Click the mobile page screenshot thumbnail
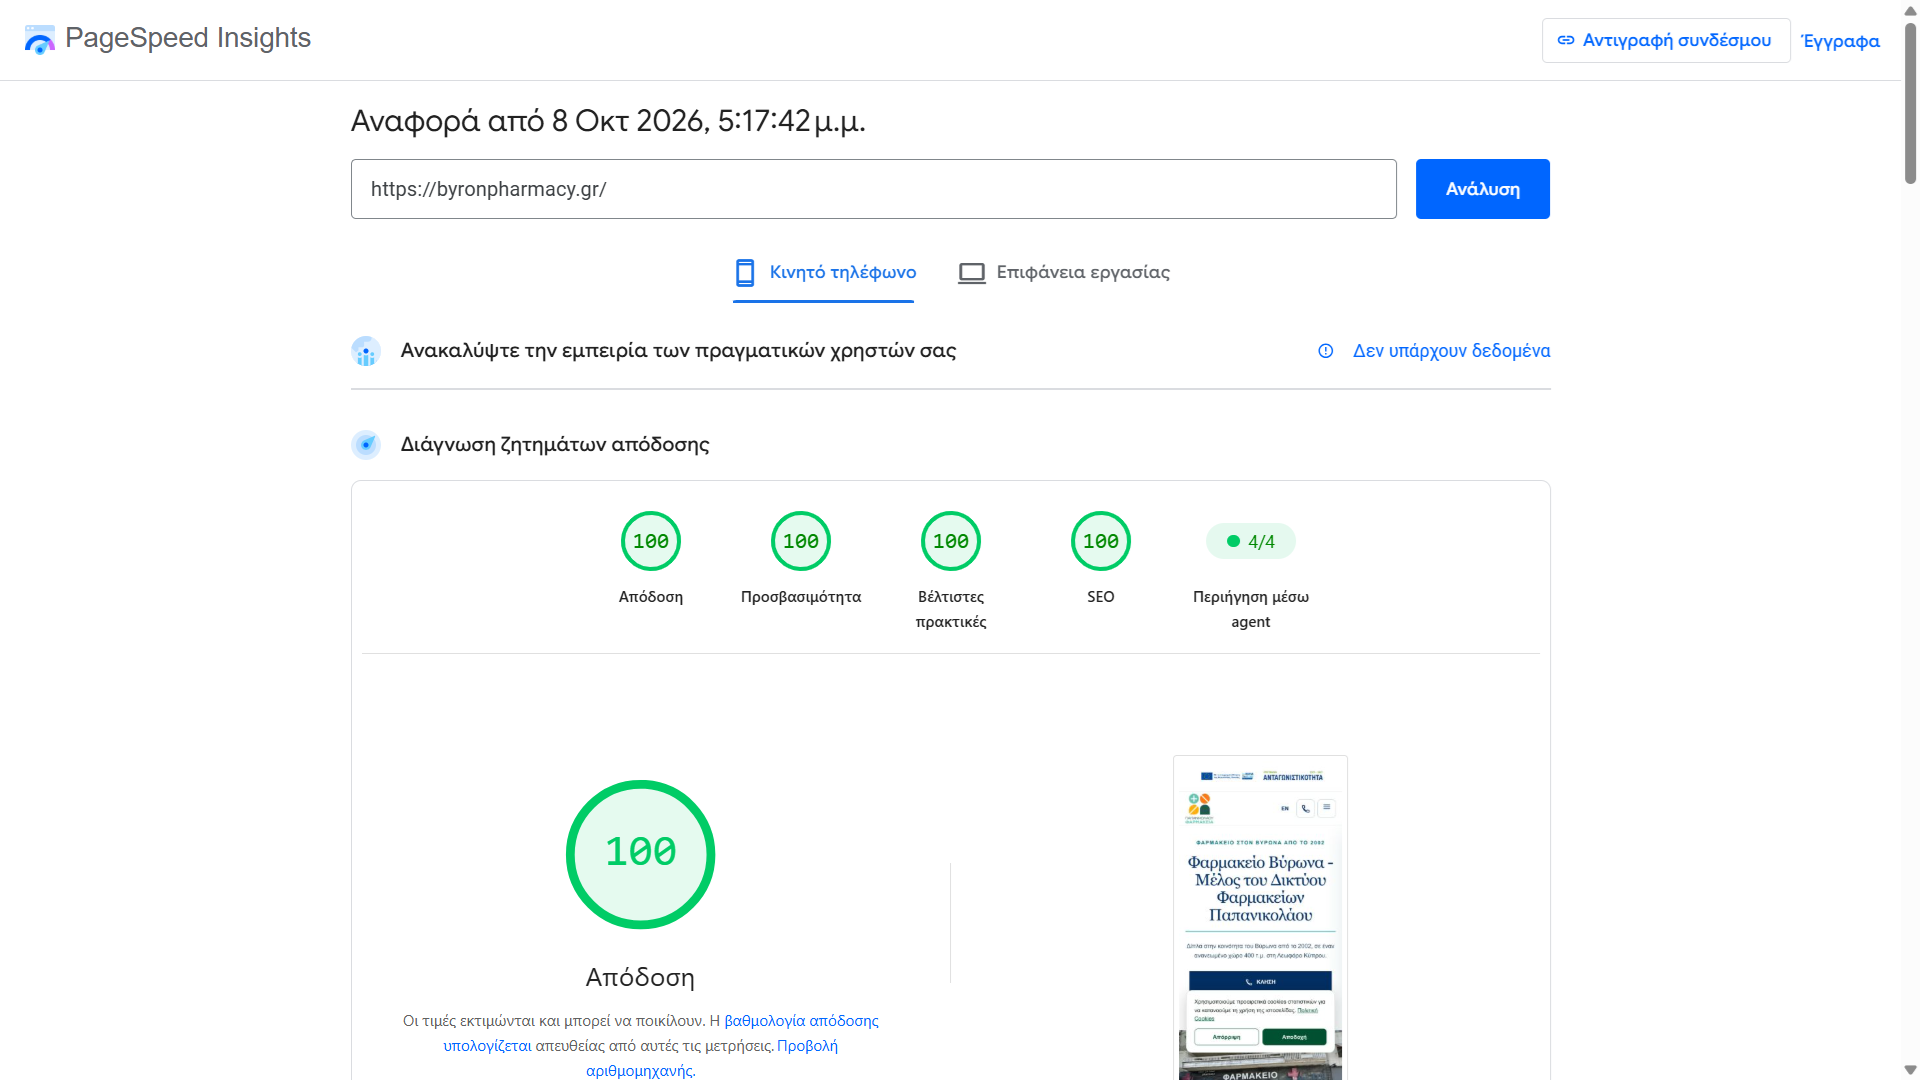This screenshot has width=1920, height=1080. [1260, 918]
